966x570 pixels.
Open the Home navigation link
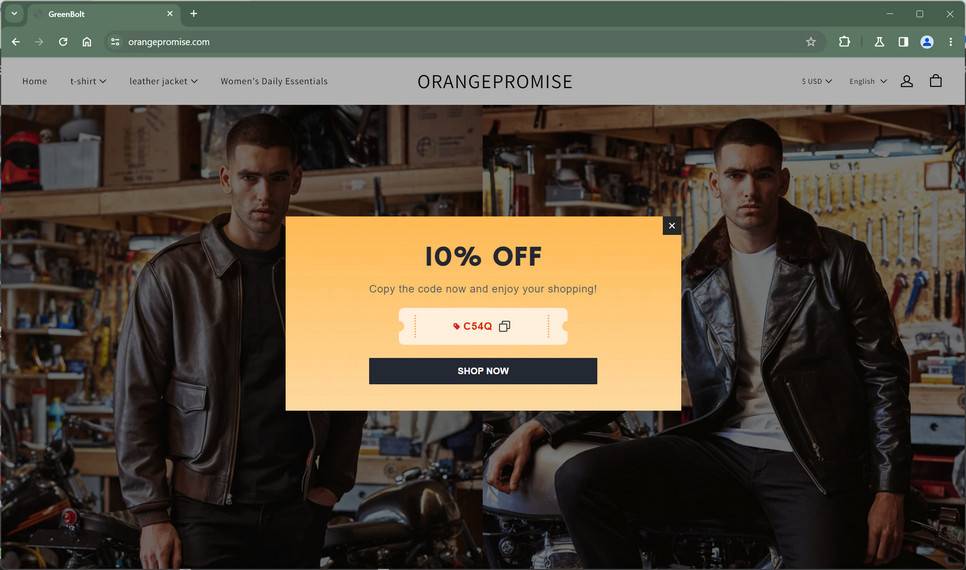(x=34, y=81)
